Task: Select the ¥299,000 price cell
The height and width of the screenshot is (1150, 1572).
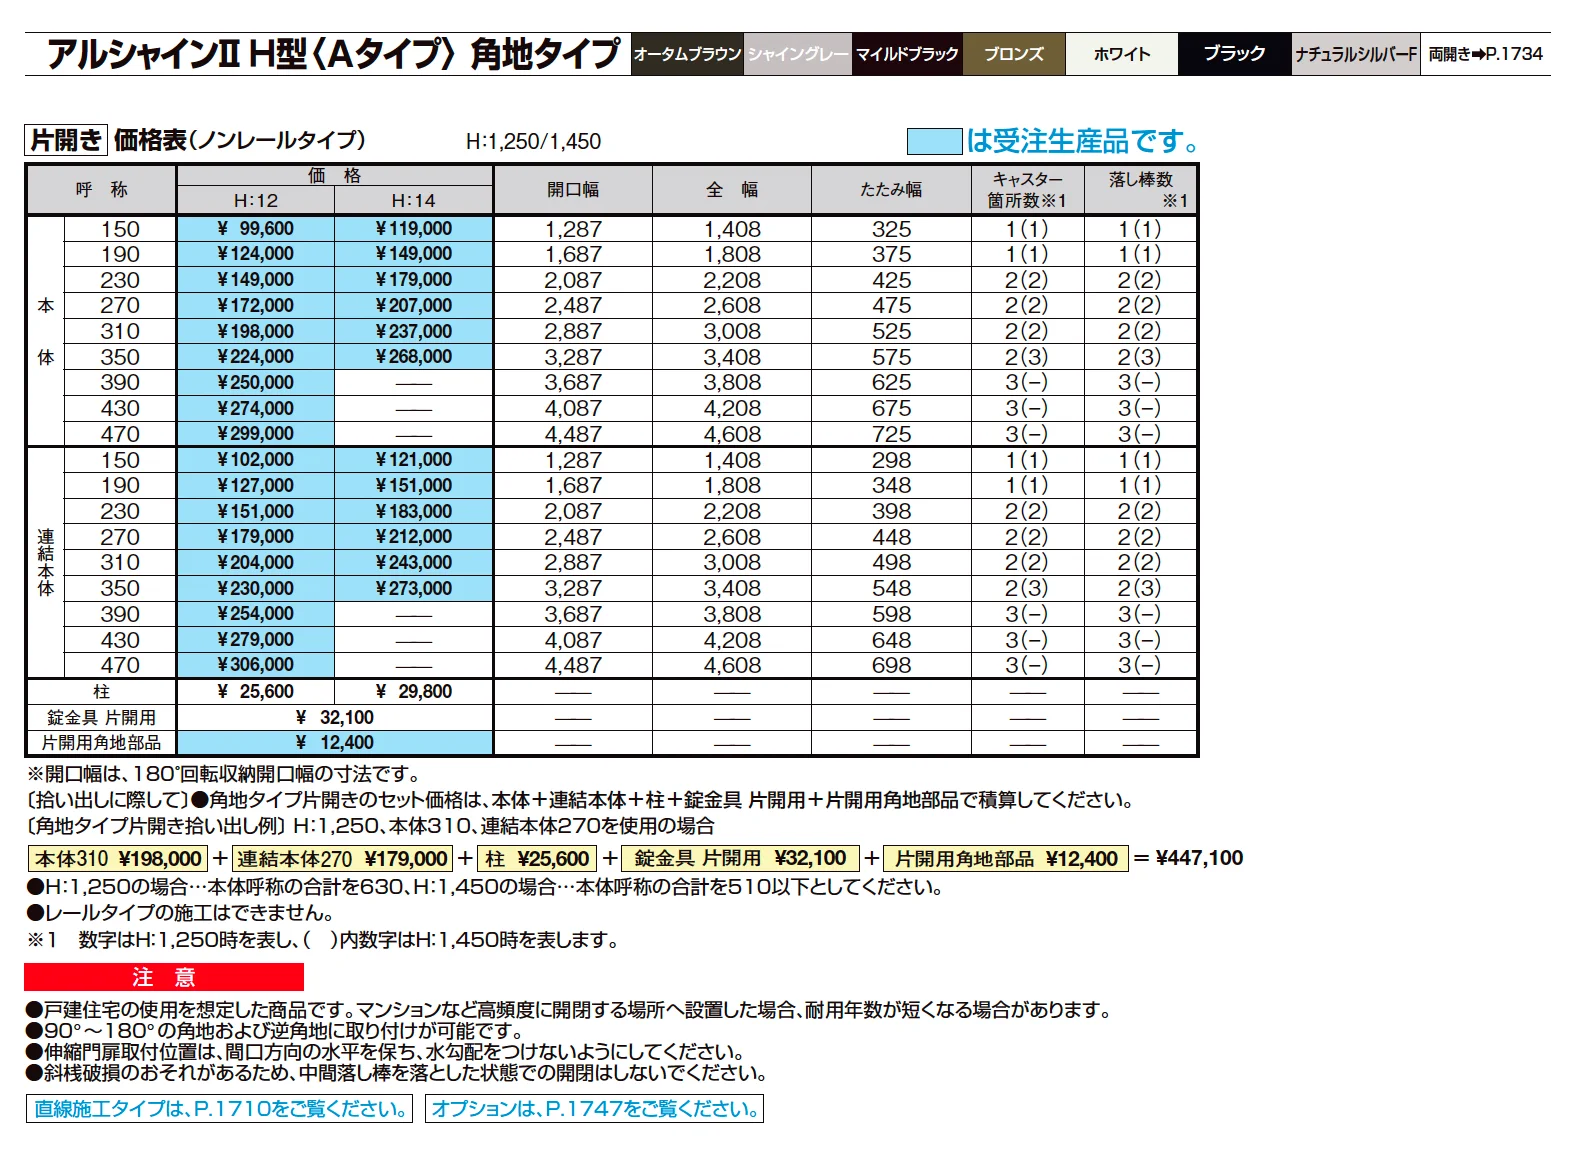Action: [x=256, y=434]
